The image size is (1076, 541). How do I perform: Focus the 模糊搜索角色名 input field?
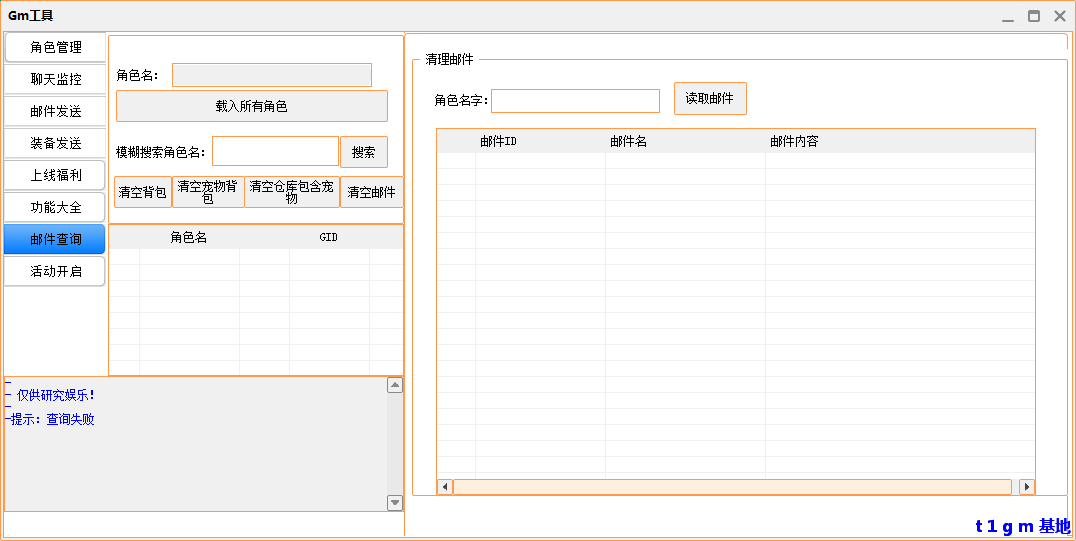[275, 151]
